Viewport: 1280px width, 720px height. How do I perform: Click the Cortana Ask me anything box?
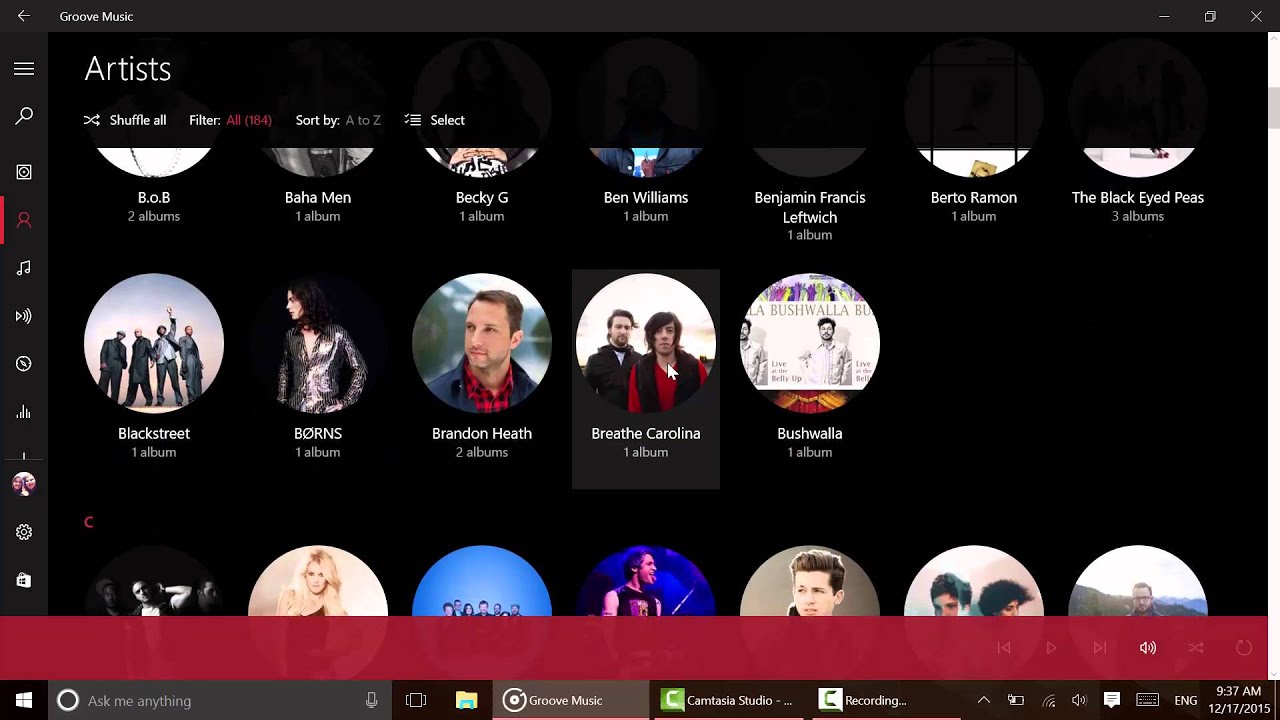tap(220, 700)
